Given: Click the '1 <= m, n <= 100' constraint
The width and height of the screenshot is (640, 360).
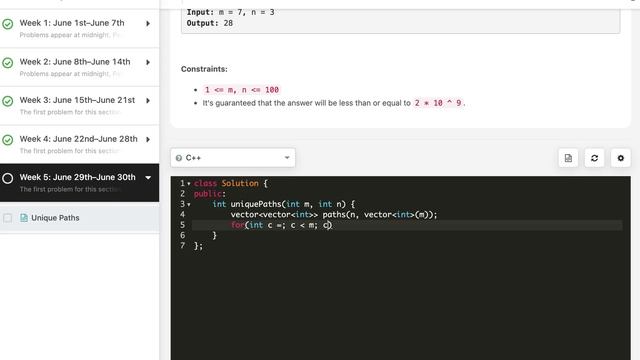Looking at the screenshot, I should (x=242, y=90).
